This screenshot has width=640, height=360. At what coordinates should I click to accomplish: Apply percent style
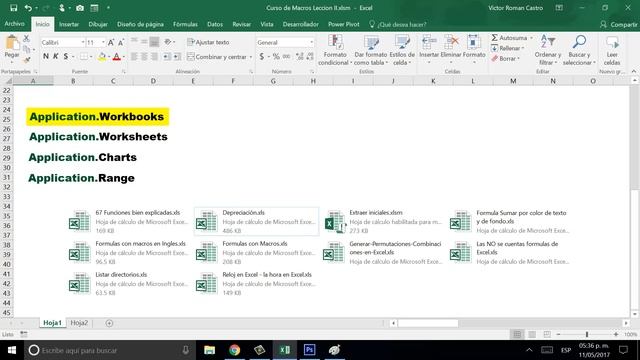click(276, 57)
